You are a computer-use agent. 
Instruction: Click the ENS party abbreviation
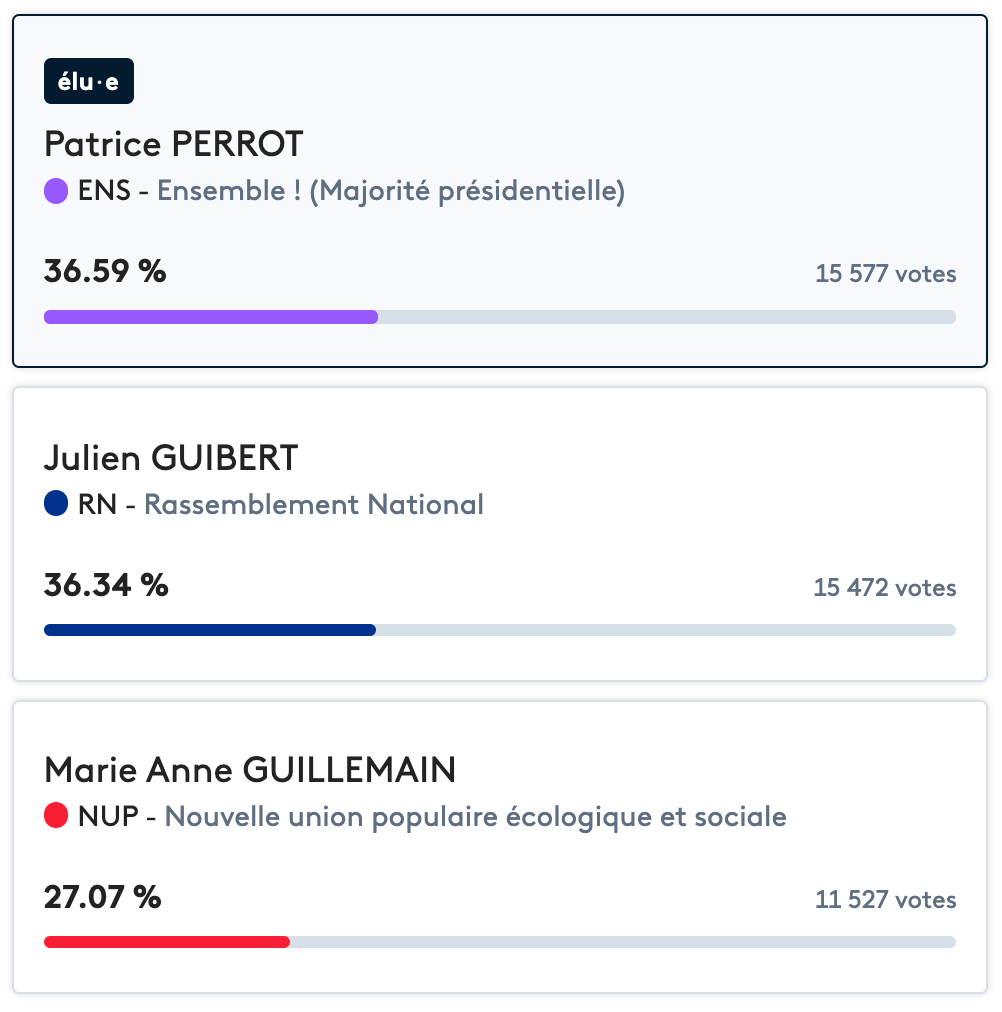coord(104,191)
